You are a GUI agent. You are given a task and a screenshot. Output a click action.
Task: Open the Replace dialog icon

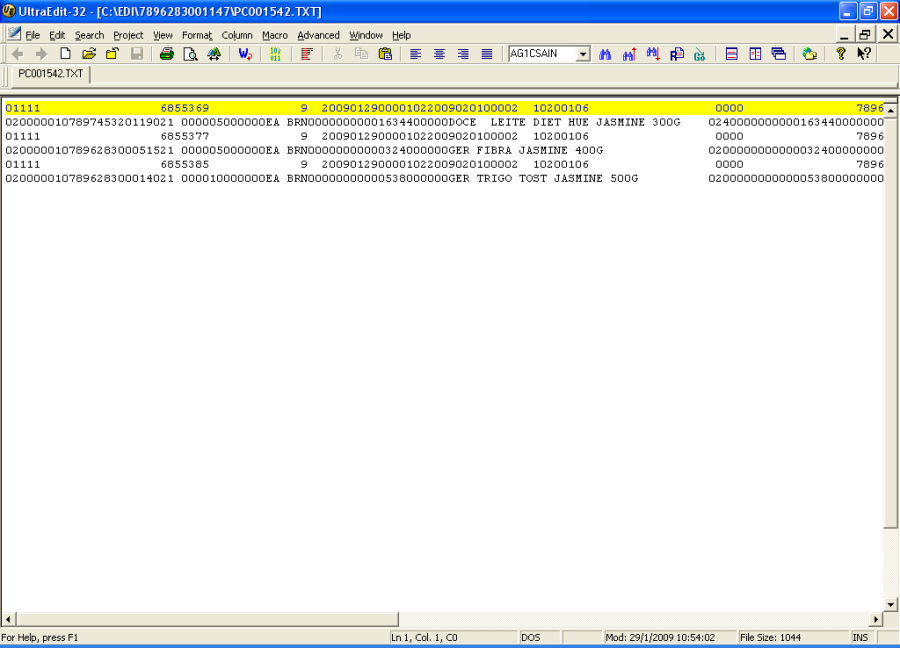pyautogui.click(x=677, y=54)
